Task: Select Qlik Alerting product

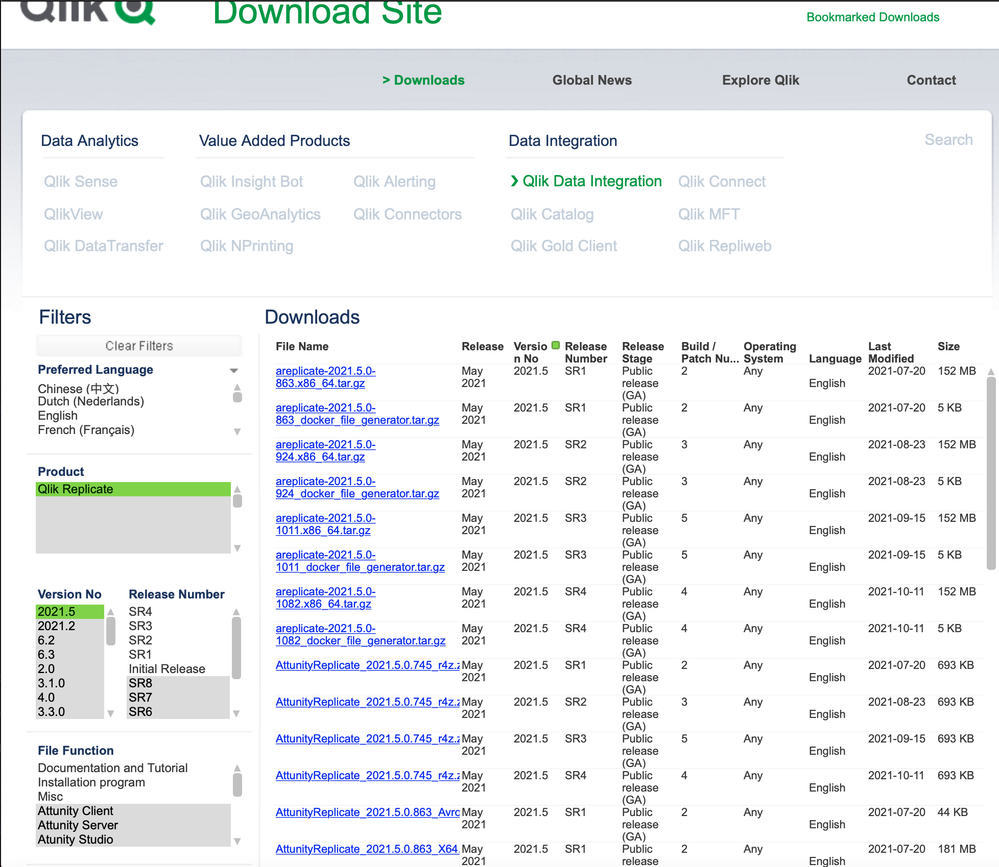Action: coord(394,182)
